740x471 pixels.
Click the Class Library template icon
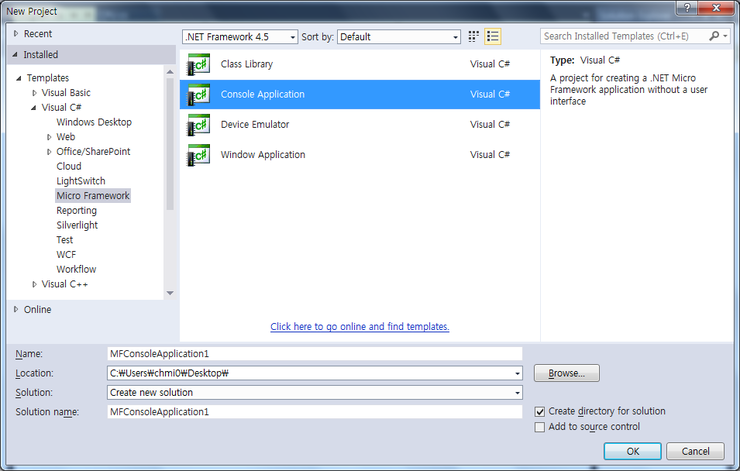pos(199,64)
